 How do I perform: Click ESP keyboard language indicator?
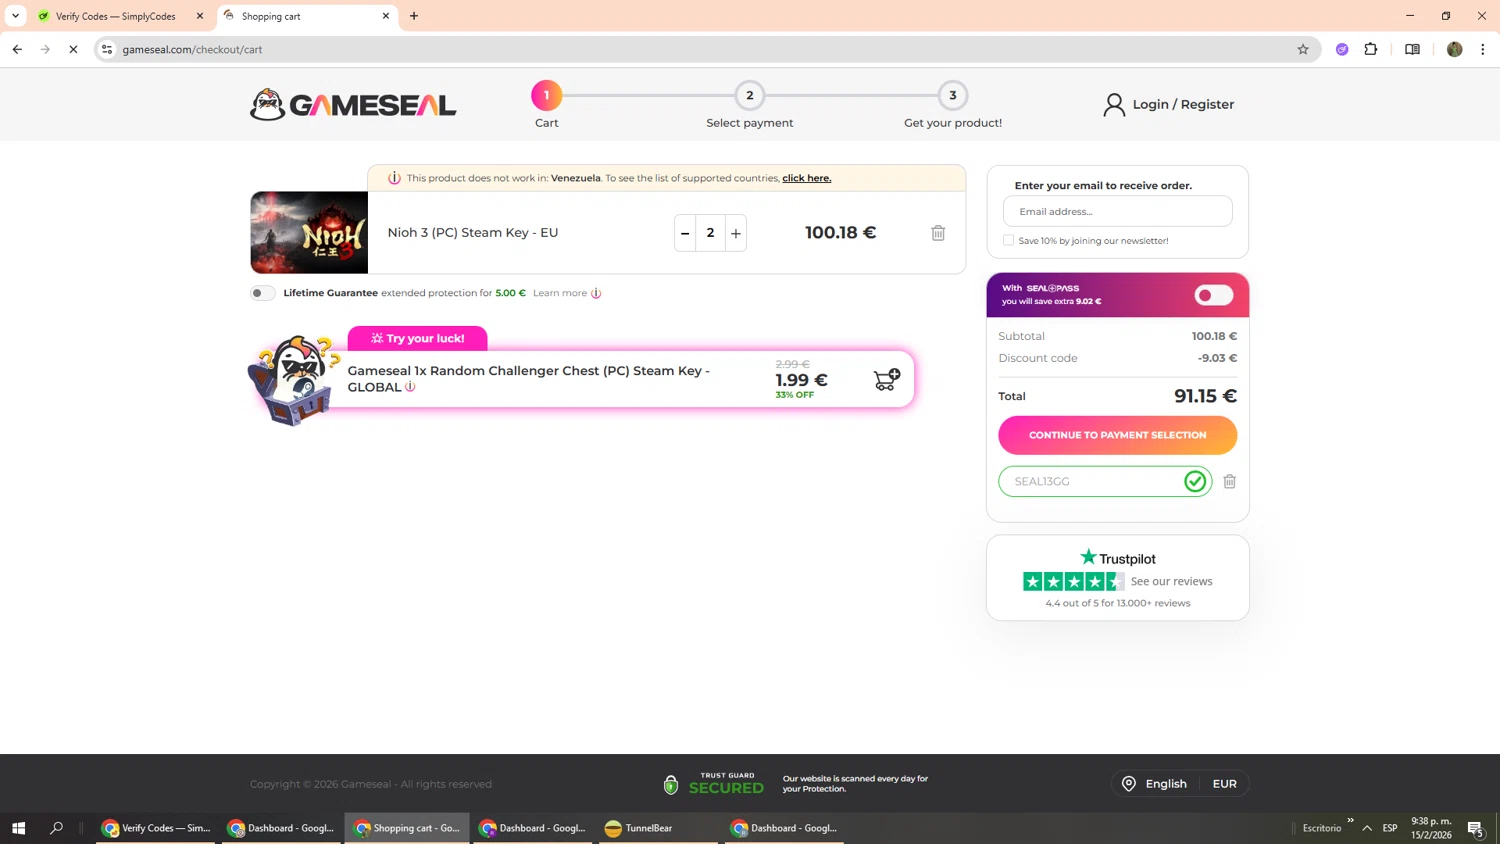[1390, 828]
